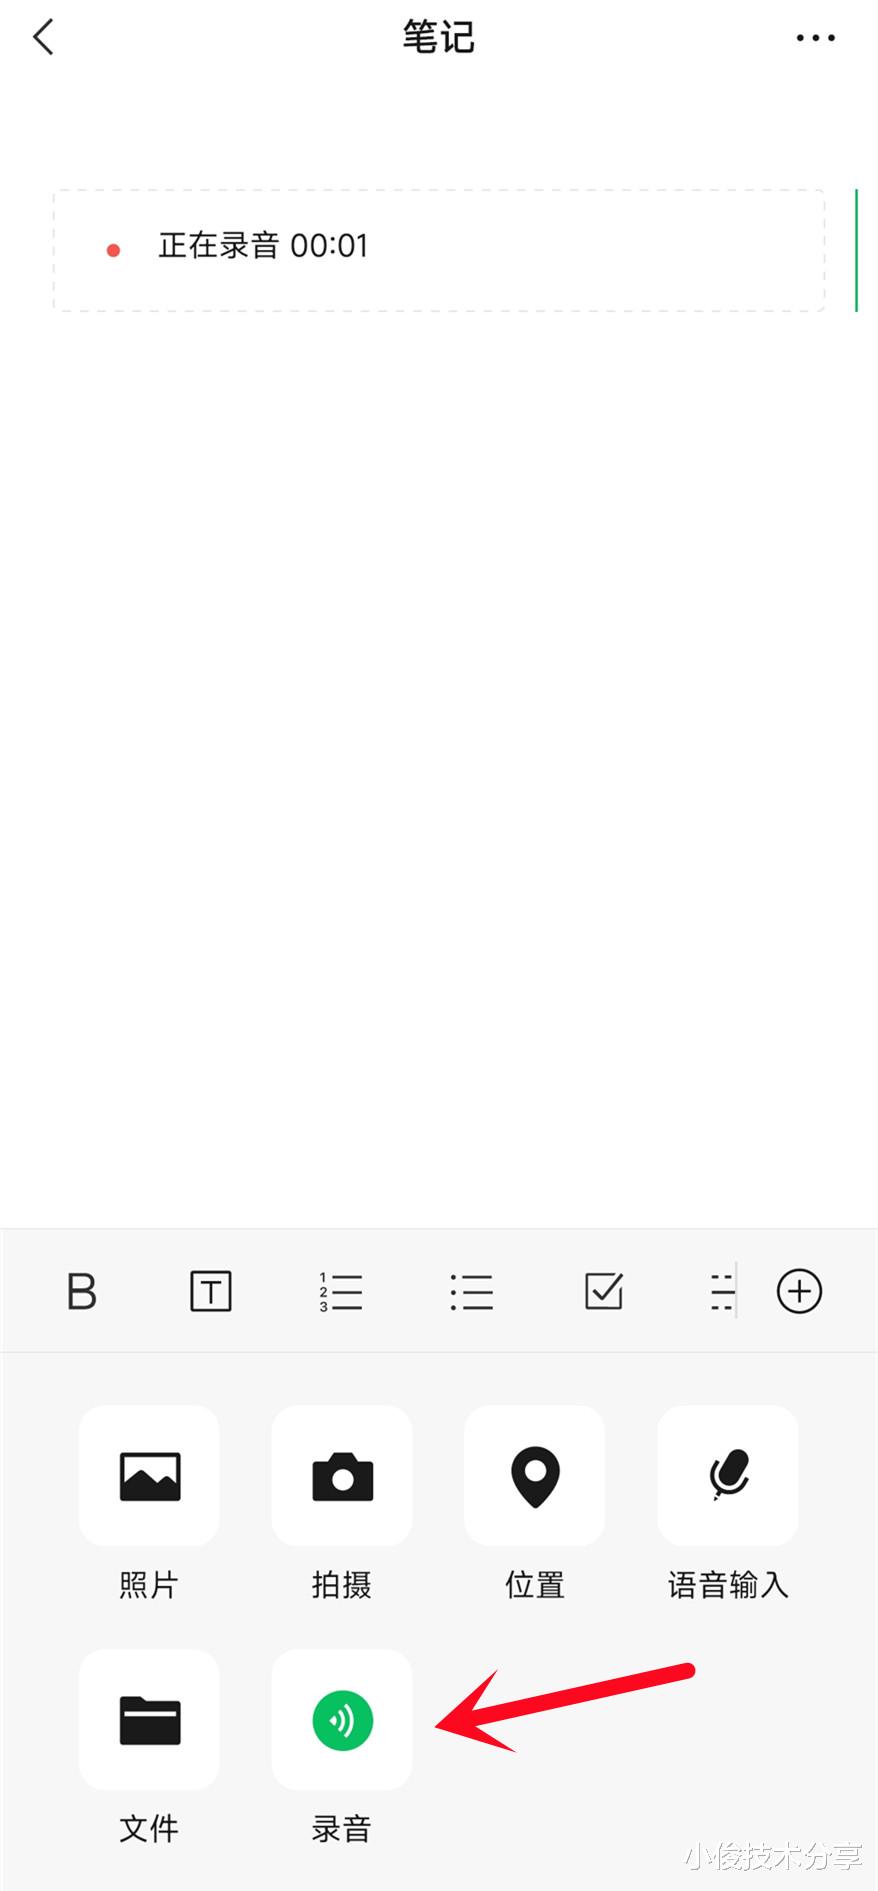Tap the 正在录音 recording box
The height and width of the screenshot is (1891, 878).
pos(439,250)
